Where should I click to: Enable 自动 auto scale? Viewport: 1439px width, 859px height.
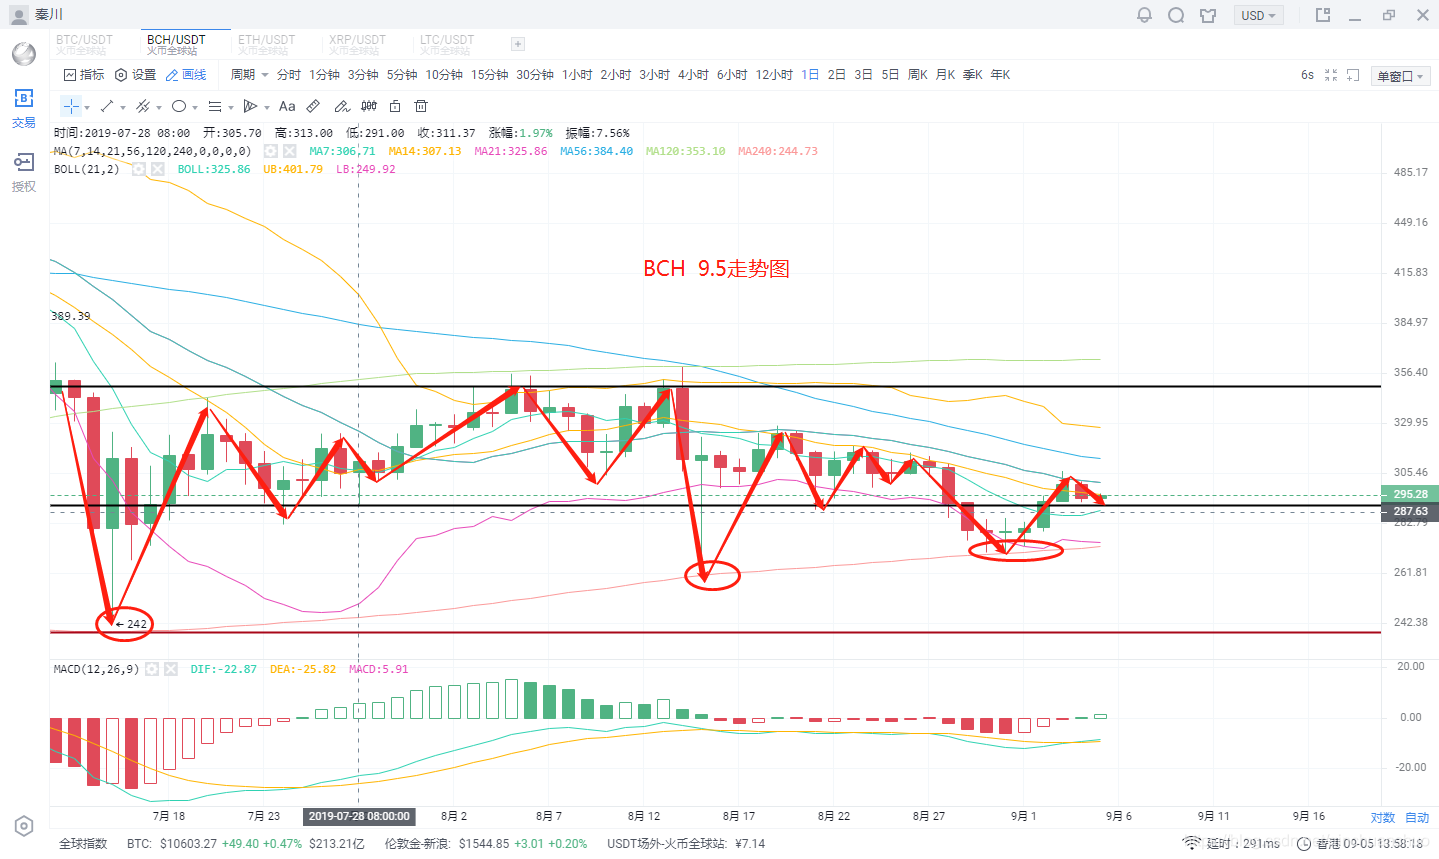click(x=1417, y=817)
